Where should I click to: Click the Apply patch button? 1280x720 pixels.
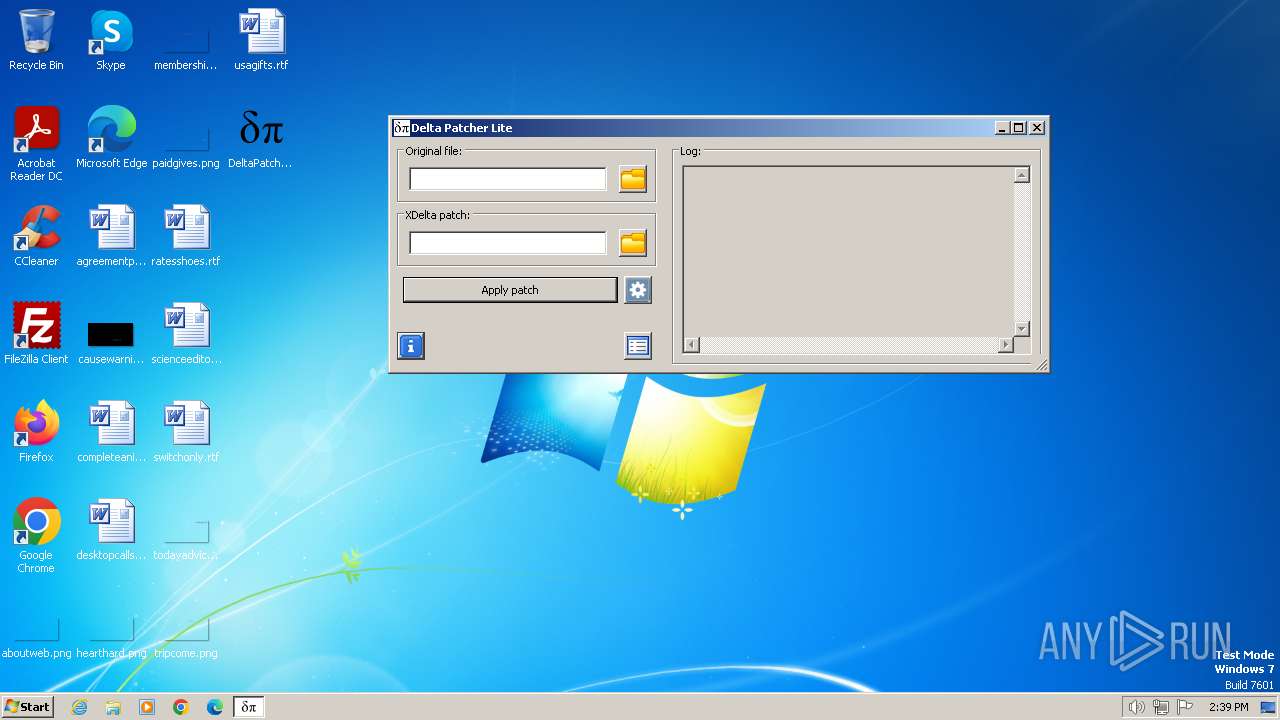coord(510,290)
